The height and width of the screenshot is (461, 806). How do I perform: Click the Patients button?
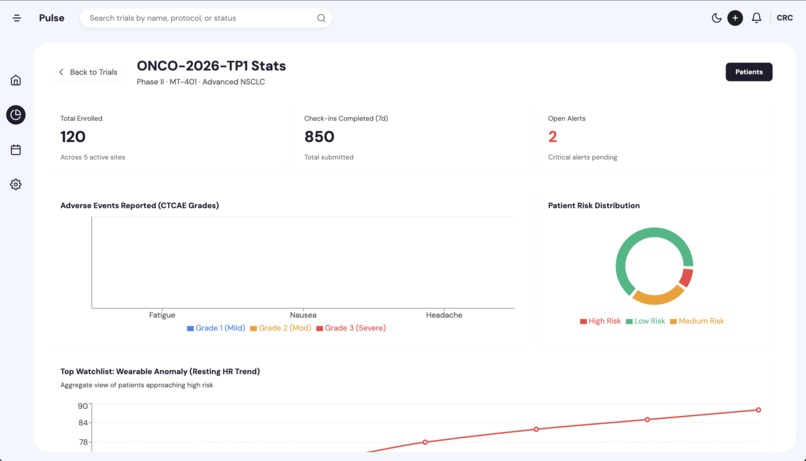(748, 72)
